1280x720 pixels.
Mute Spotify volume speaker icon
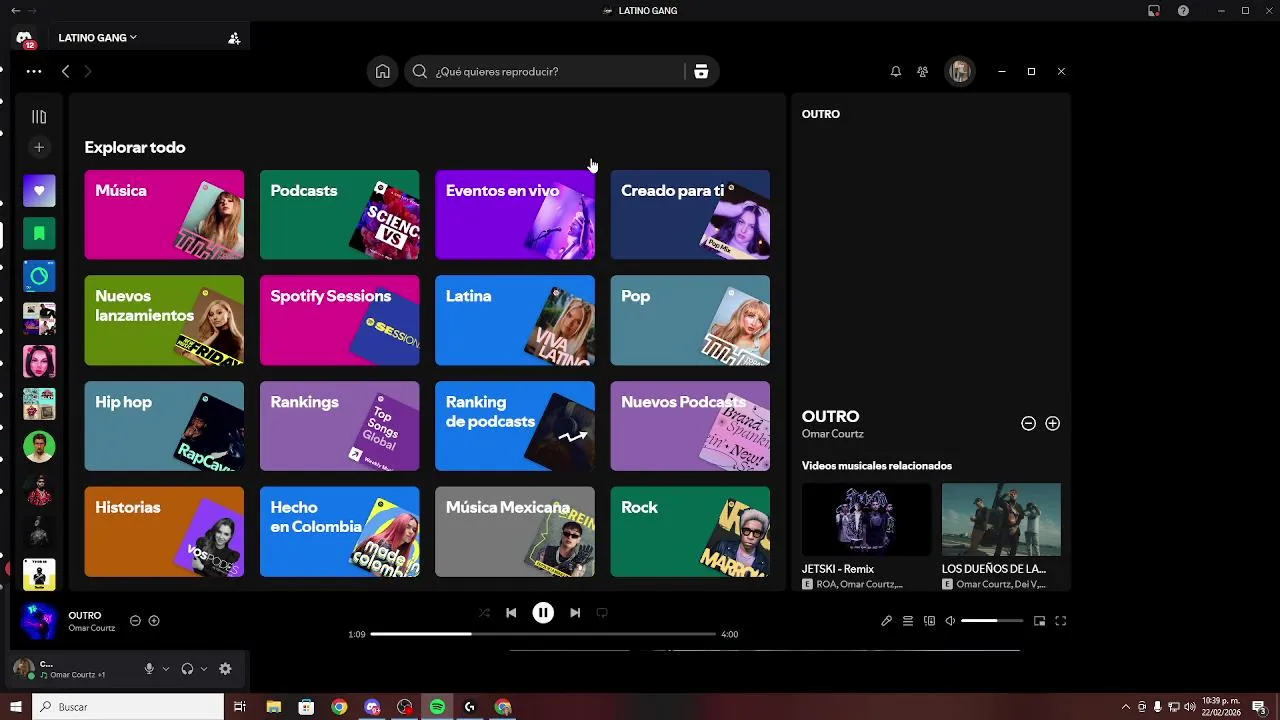point(950,621)
